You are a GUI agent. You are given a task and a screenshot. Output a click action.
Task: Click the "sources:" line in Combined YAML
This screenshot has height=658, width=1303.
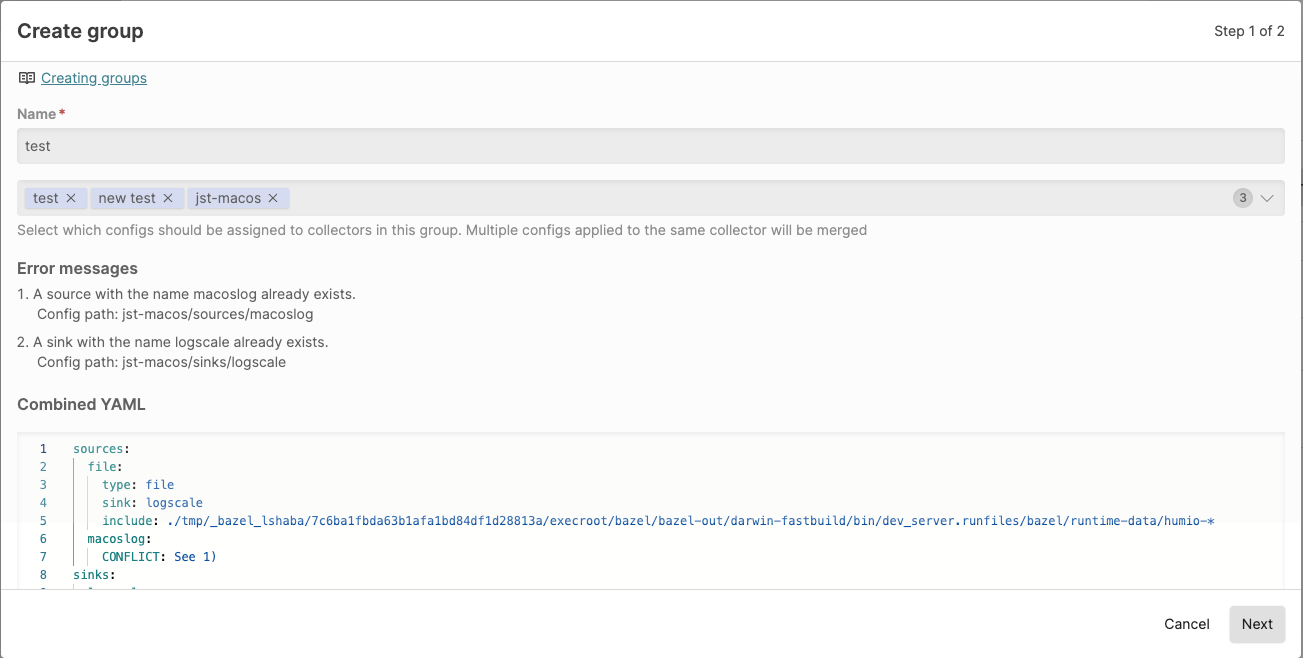click(102, 449)
